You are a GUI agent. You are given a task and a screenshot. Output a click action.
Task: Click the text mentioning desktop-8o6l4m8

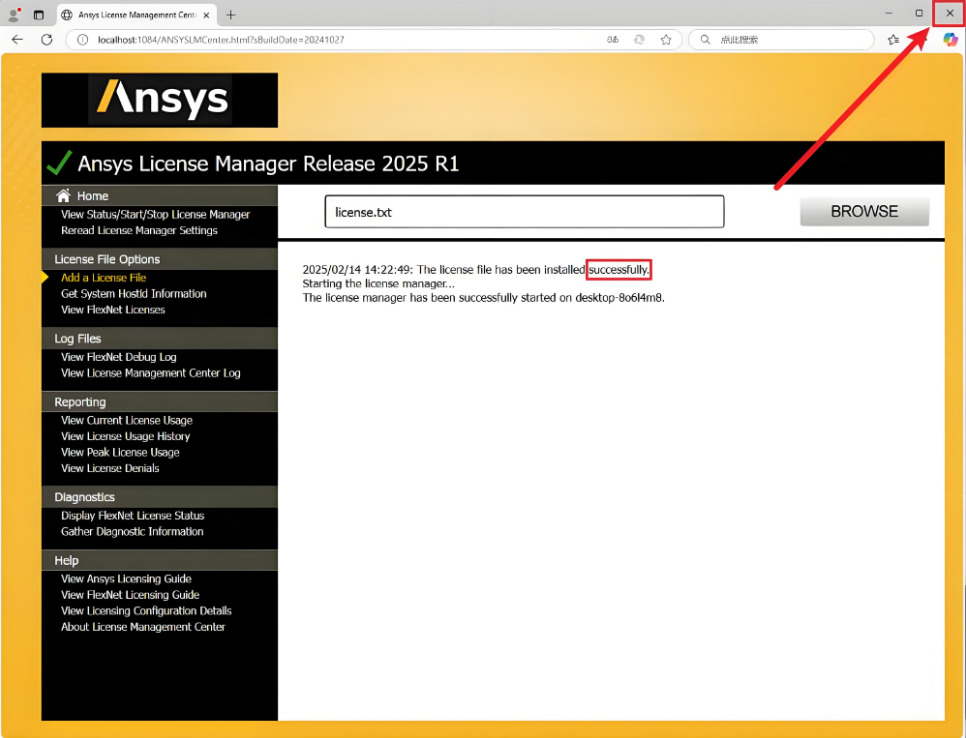484,298
